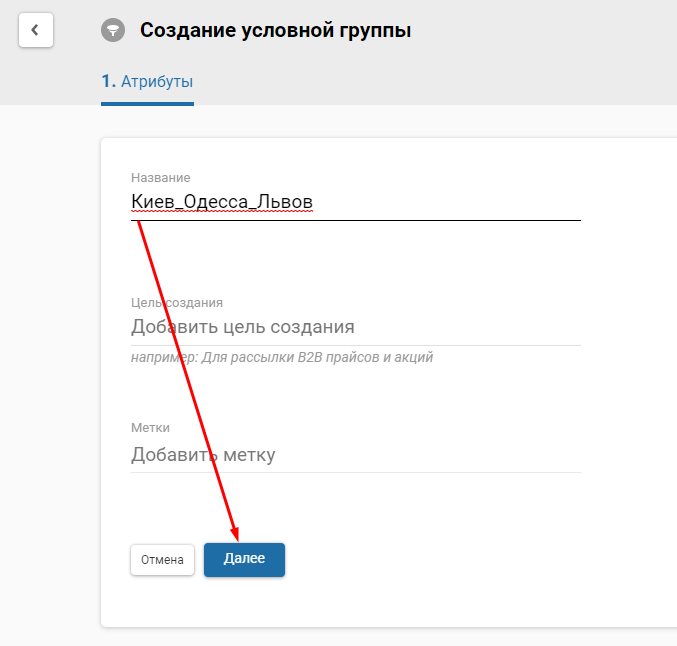Focus the Добавить цель создания field
The height and width of the screenshot is (646, 677).
355,327
